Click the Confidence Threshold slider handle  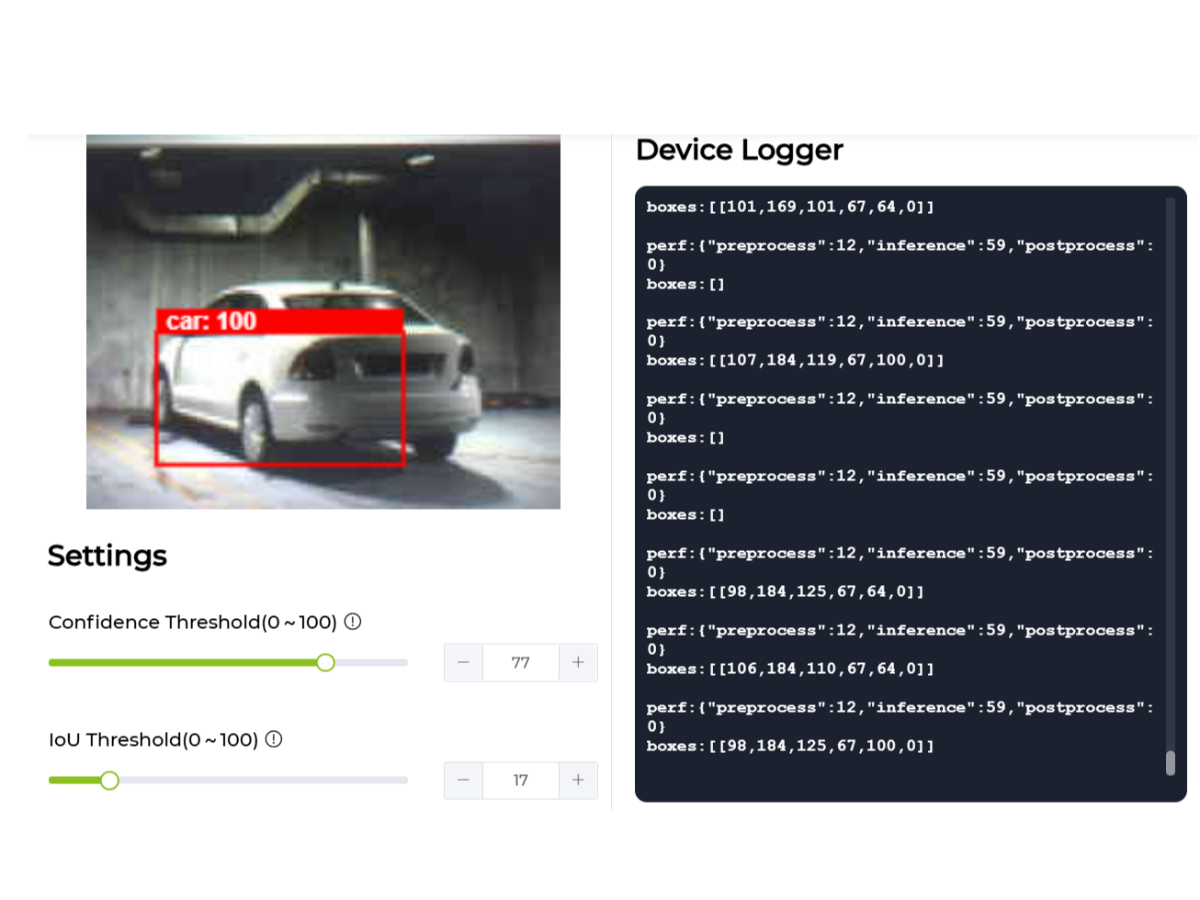(325, 662)
